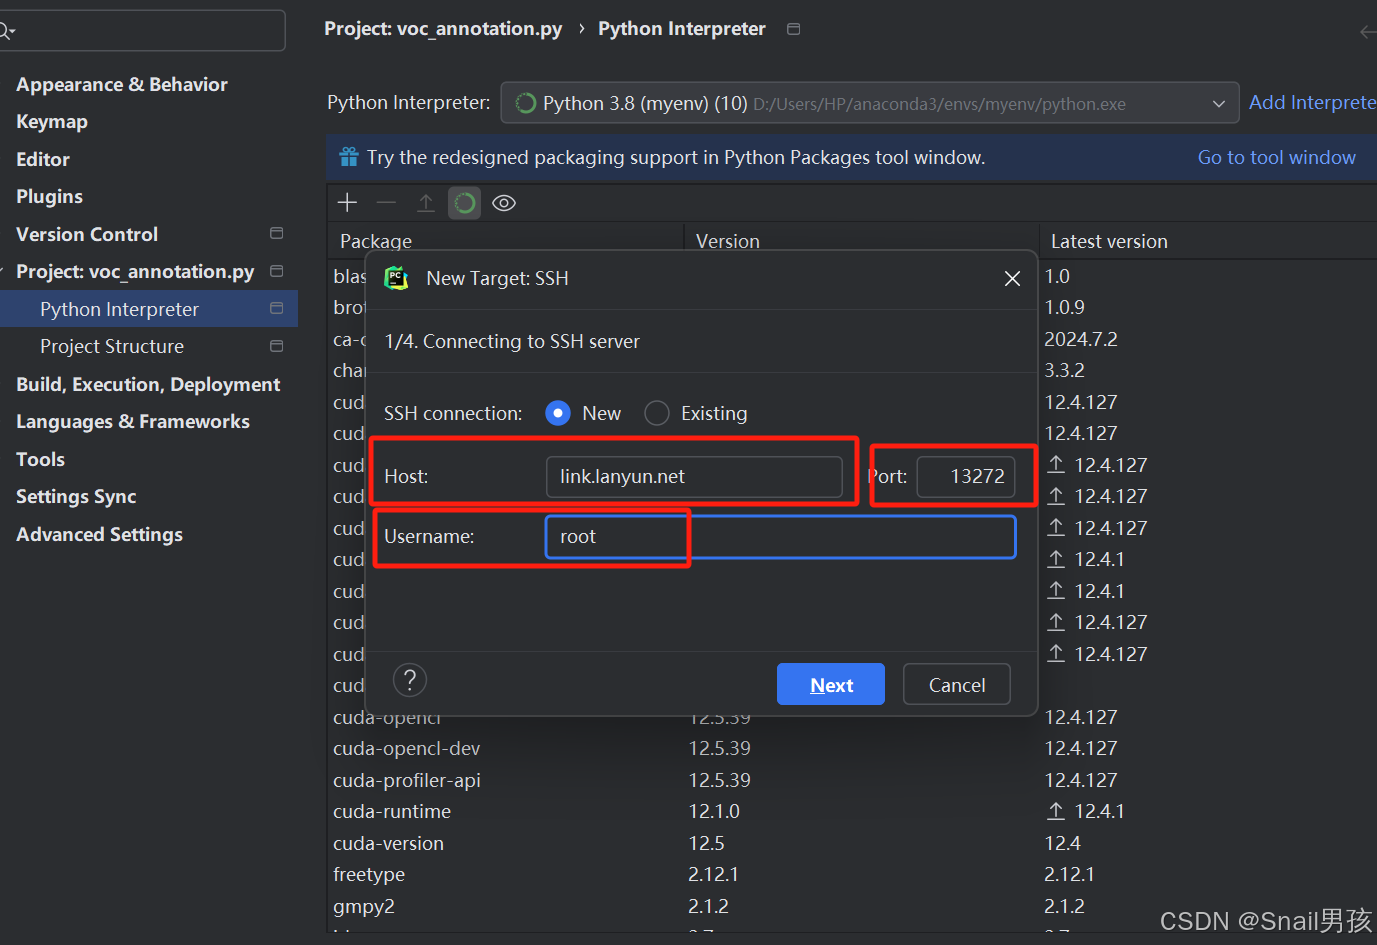This screenshot has width=1377, height=945.
Task: Select the New SSH connection radio
Action: 558,413
